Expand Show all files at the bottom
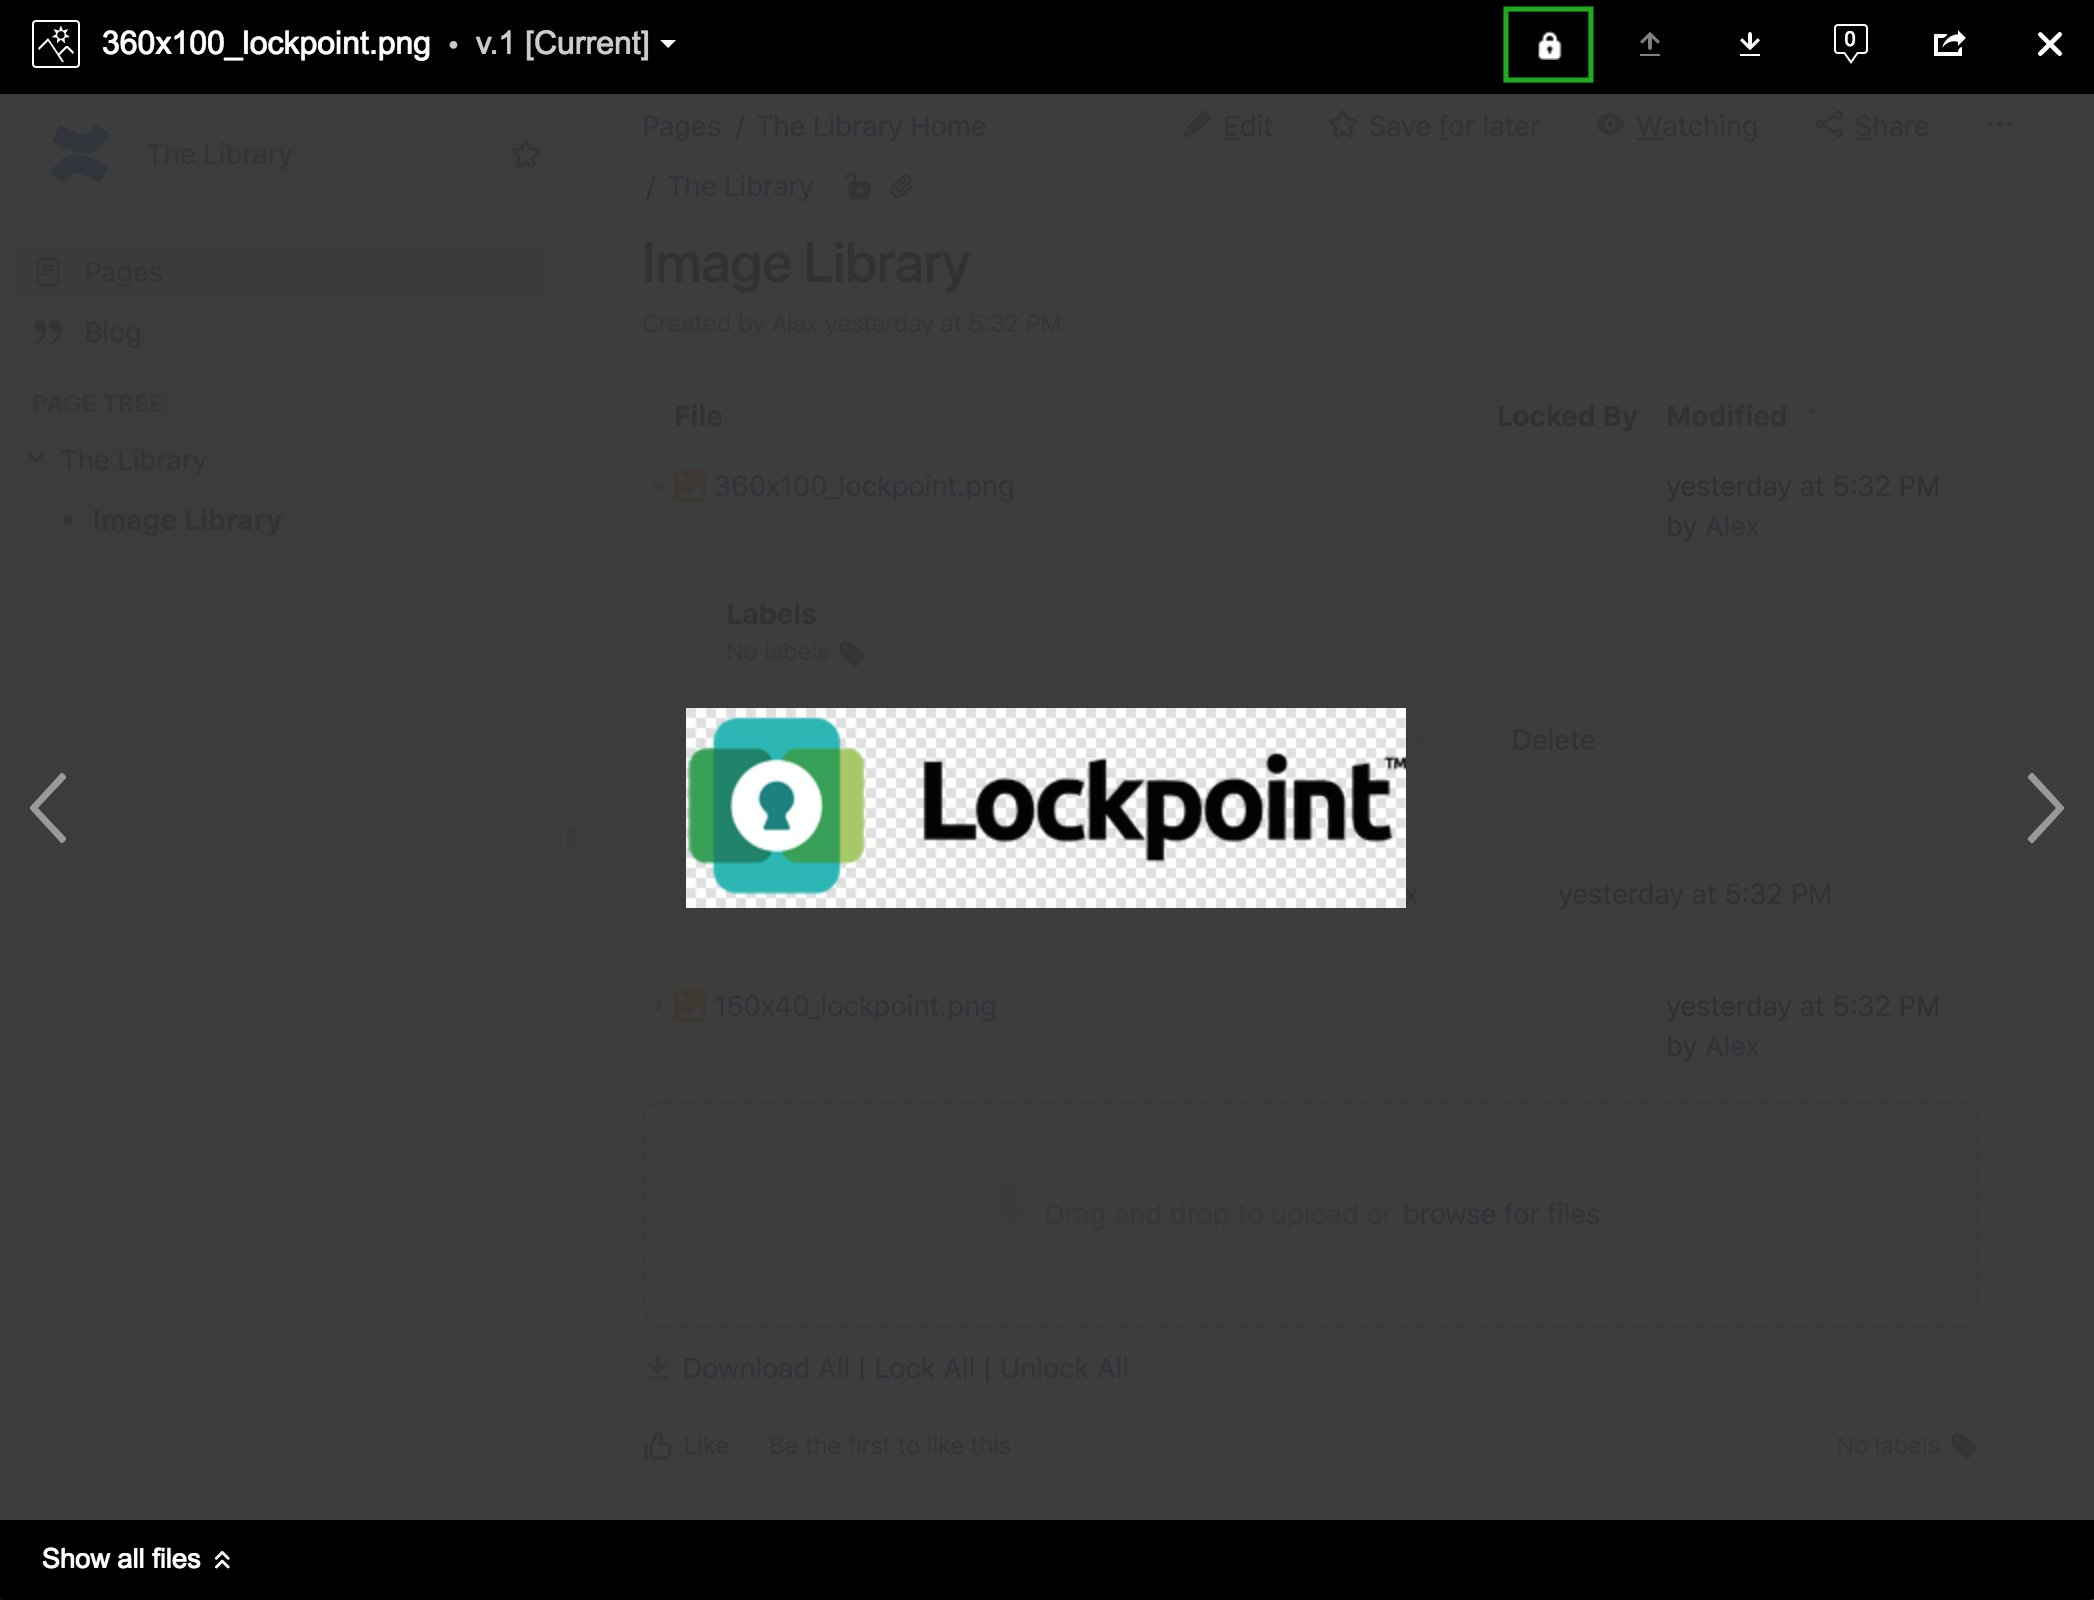The height and width of the screenshot is (1600, 2094). 137,1559
